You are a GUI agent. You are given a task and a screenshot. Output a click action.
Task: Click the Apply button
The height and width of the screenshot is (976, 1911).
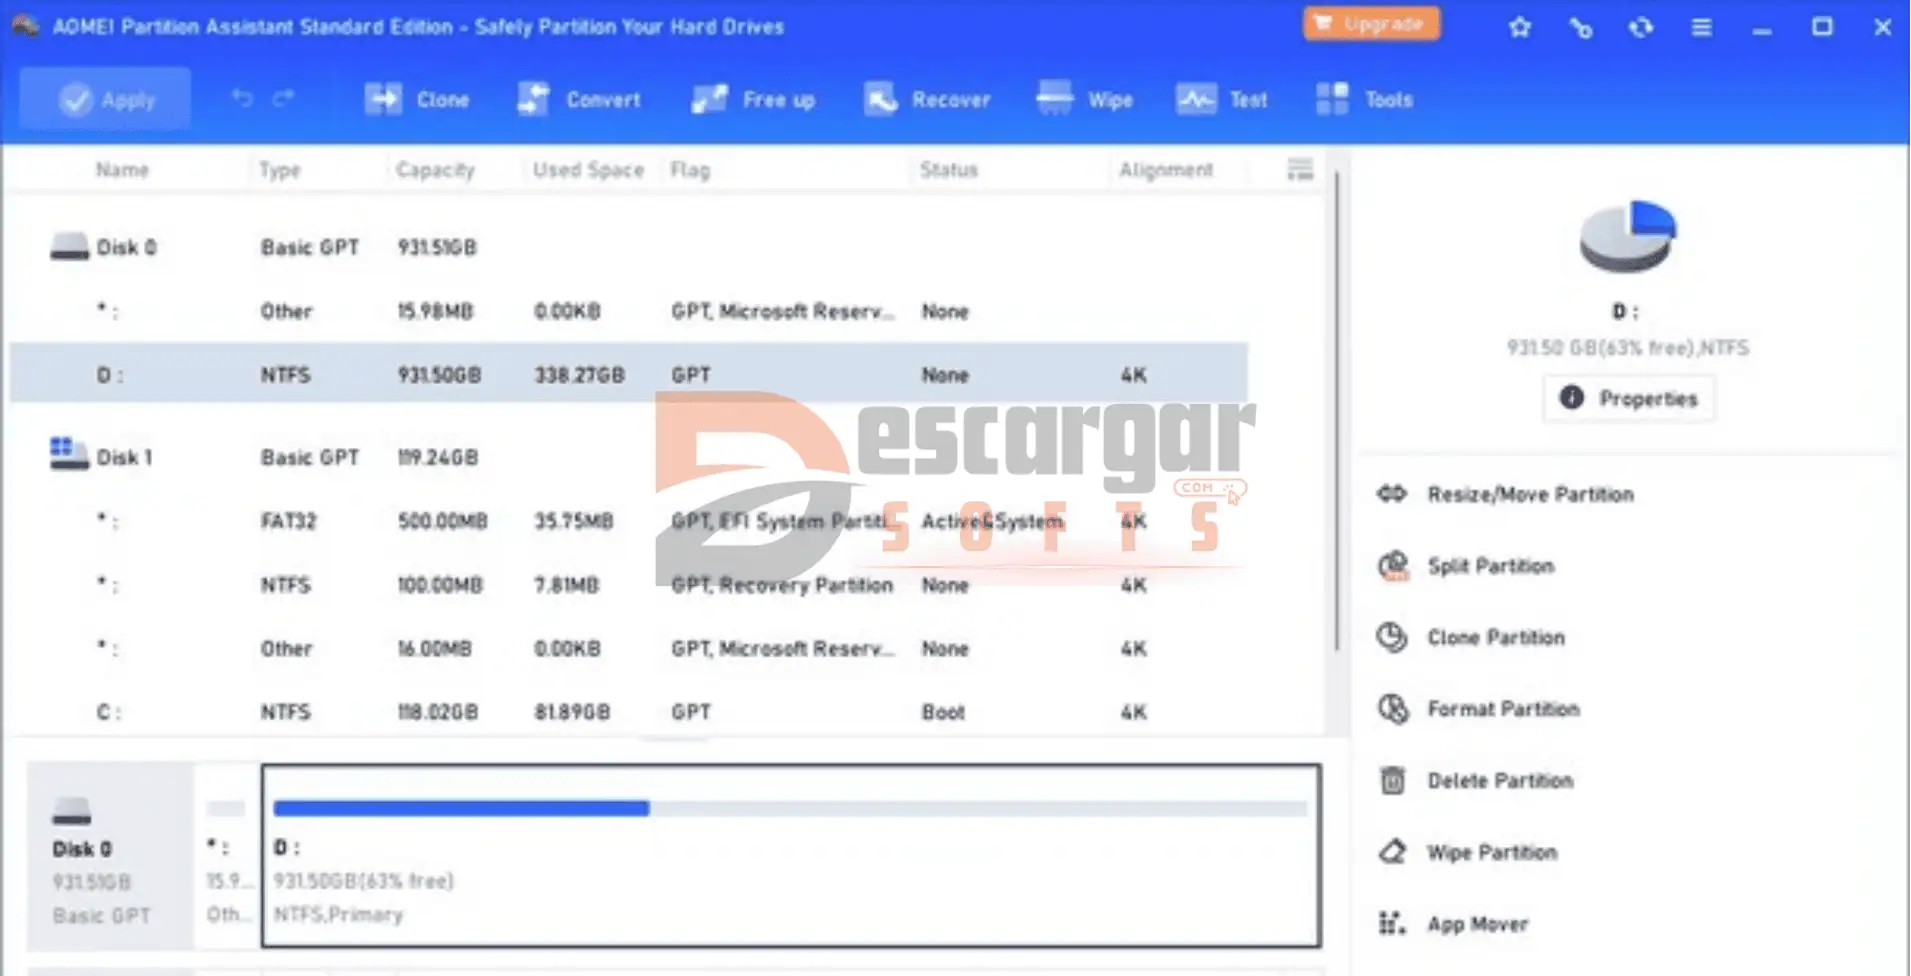pos(106,100)
